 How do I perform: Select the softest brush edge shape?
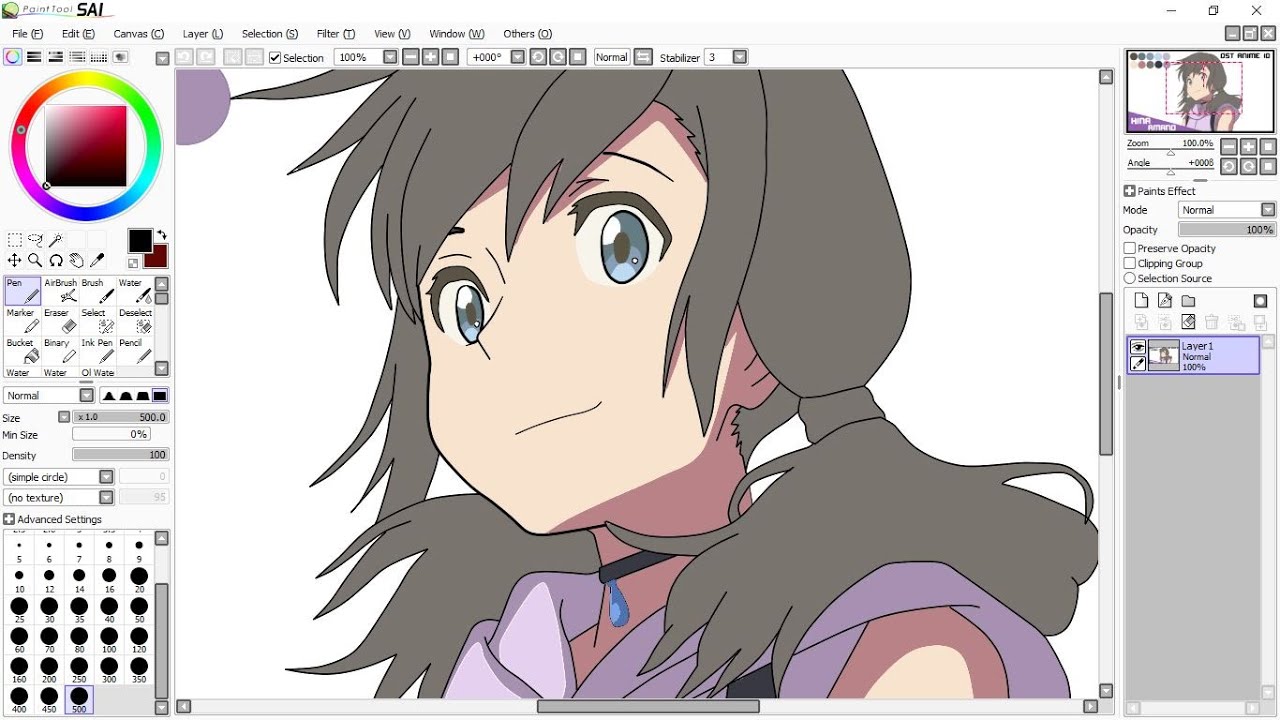tap(109, 396)
